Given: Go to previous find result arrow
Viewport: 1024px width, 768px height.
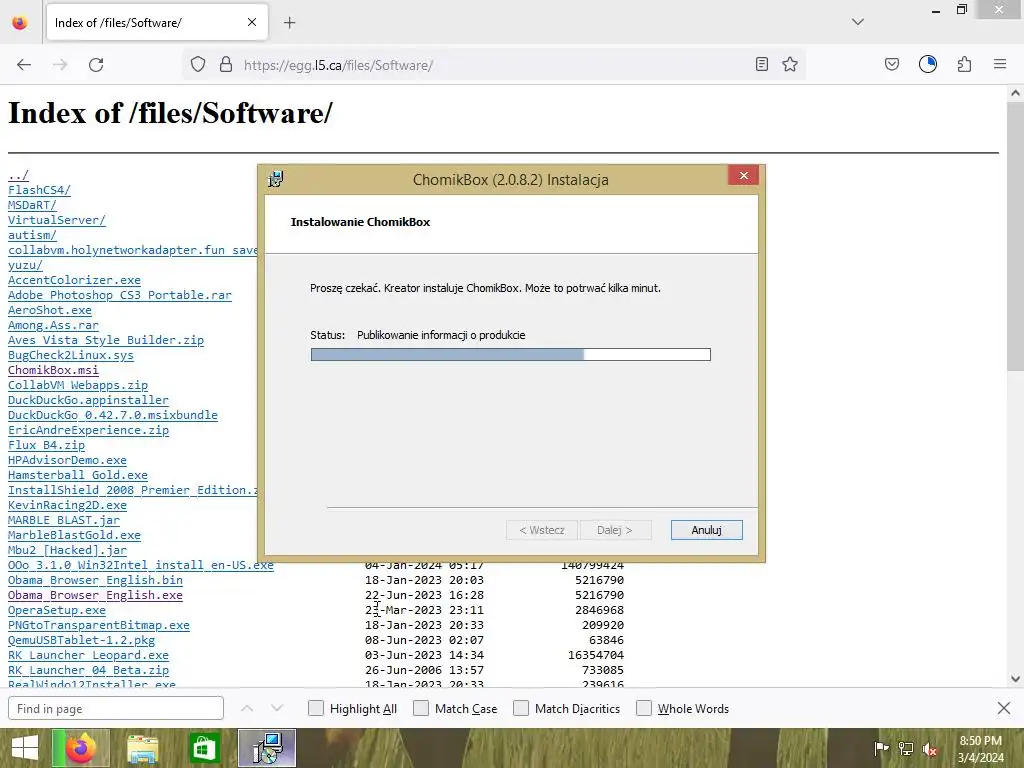Looking at the screenshot, I should [247, 708].
